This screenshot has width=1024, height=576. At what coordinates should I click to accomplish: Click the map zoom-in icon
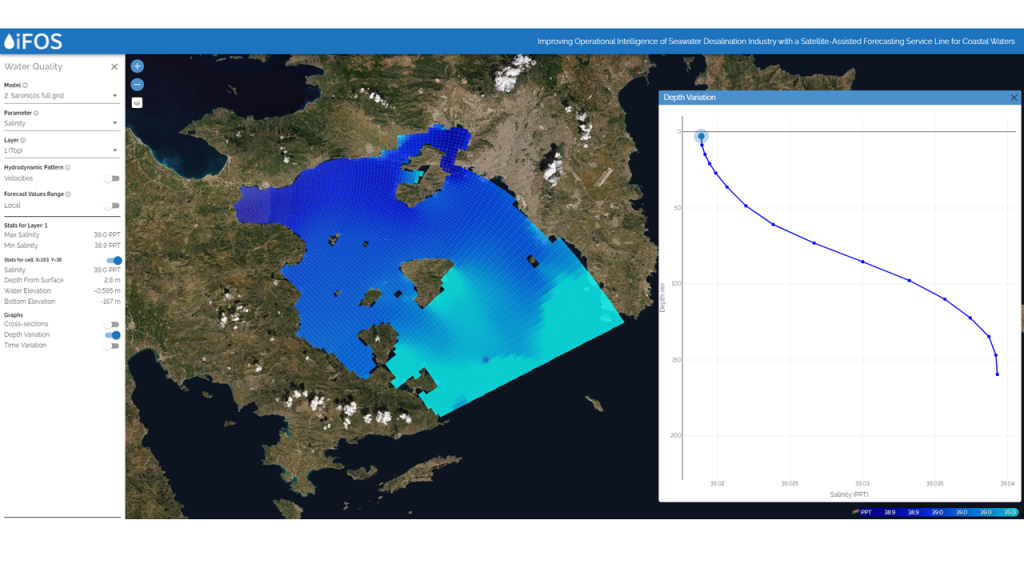136,65
